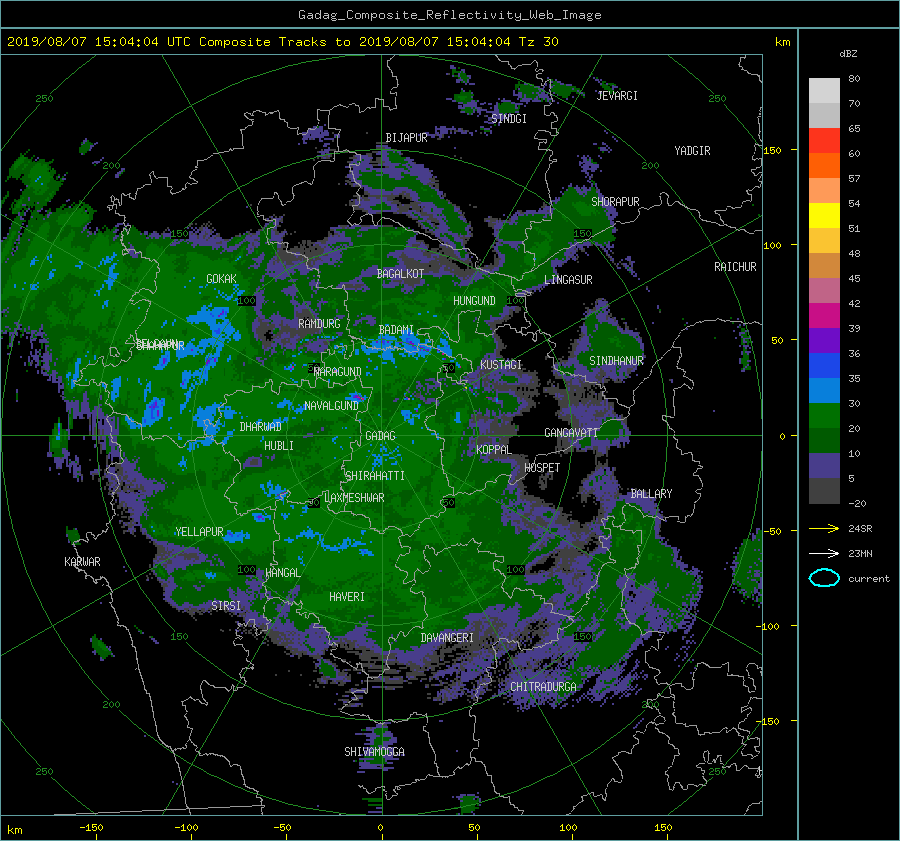Click the GADAG radar center label
The width and height of the screenshot is (900, 841).
381,436
